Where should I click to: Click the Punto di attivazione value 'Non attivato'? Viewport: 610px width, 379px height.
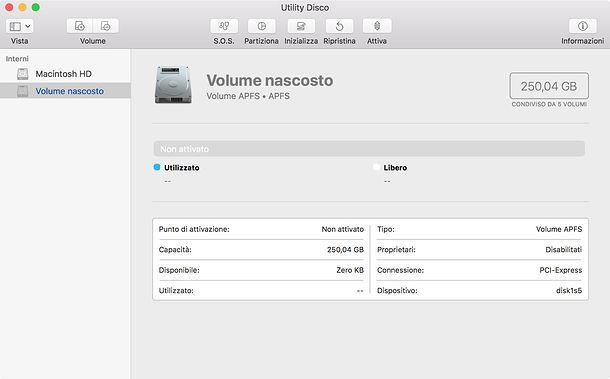(342, 229)
